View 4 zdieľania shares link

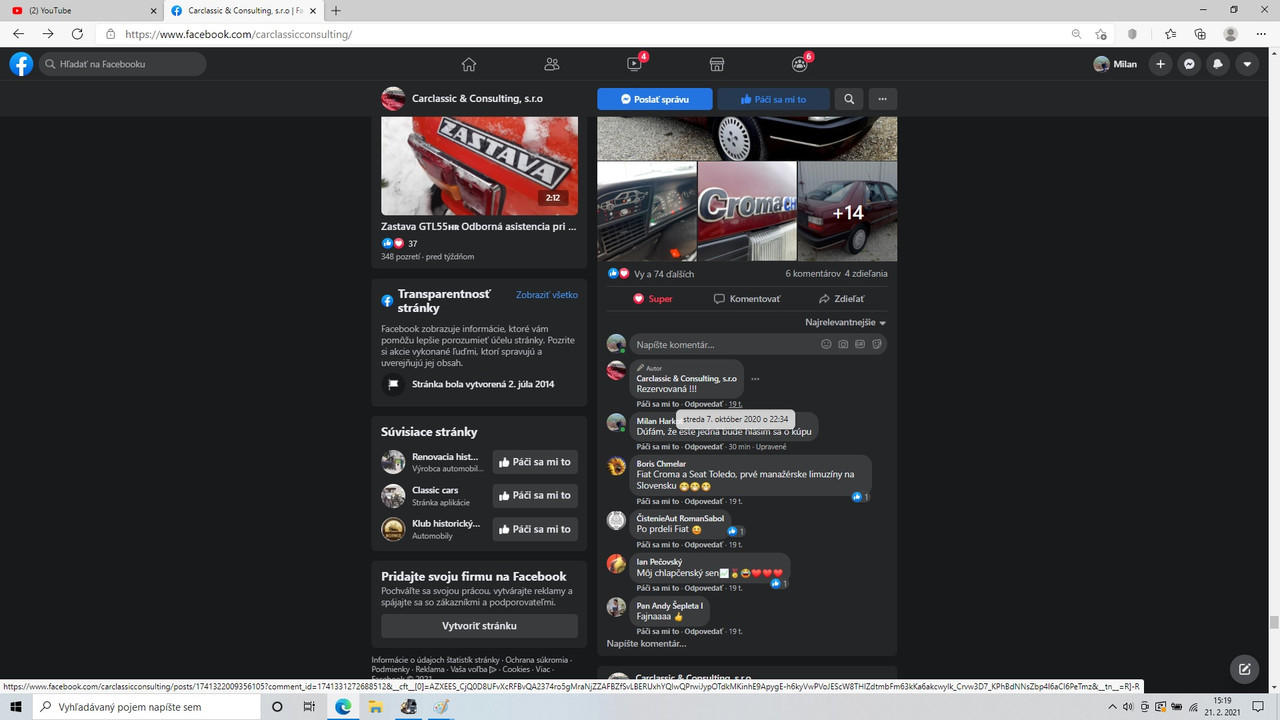[x=866, y=274]
